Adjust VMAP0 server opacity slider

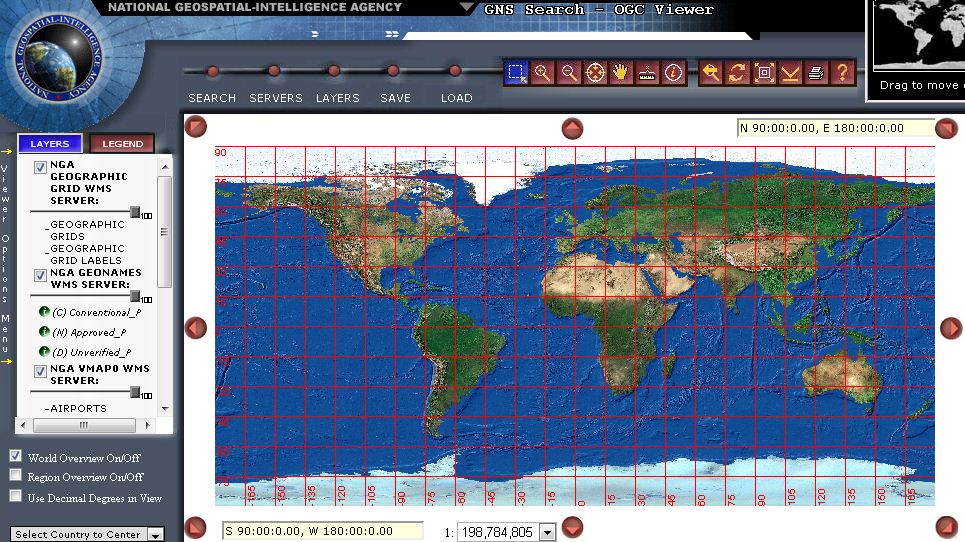tap(135, 392)
